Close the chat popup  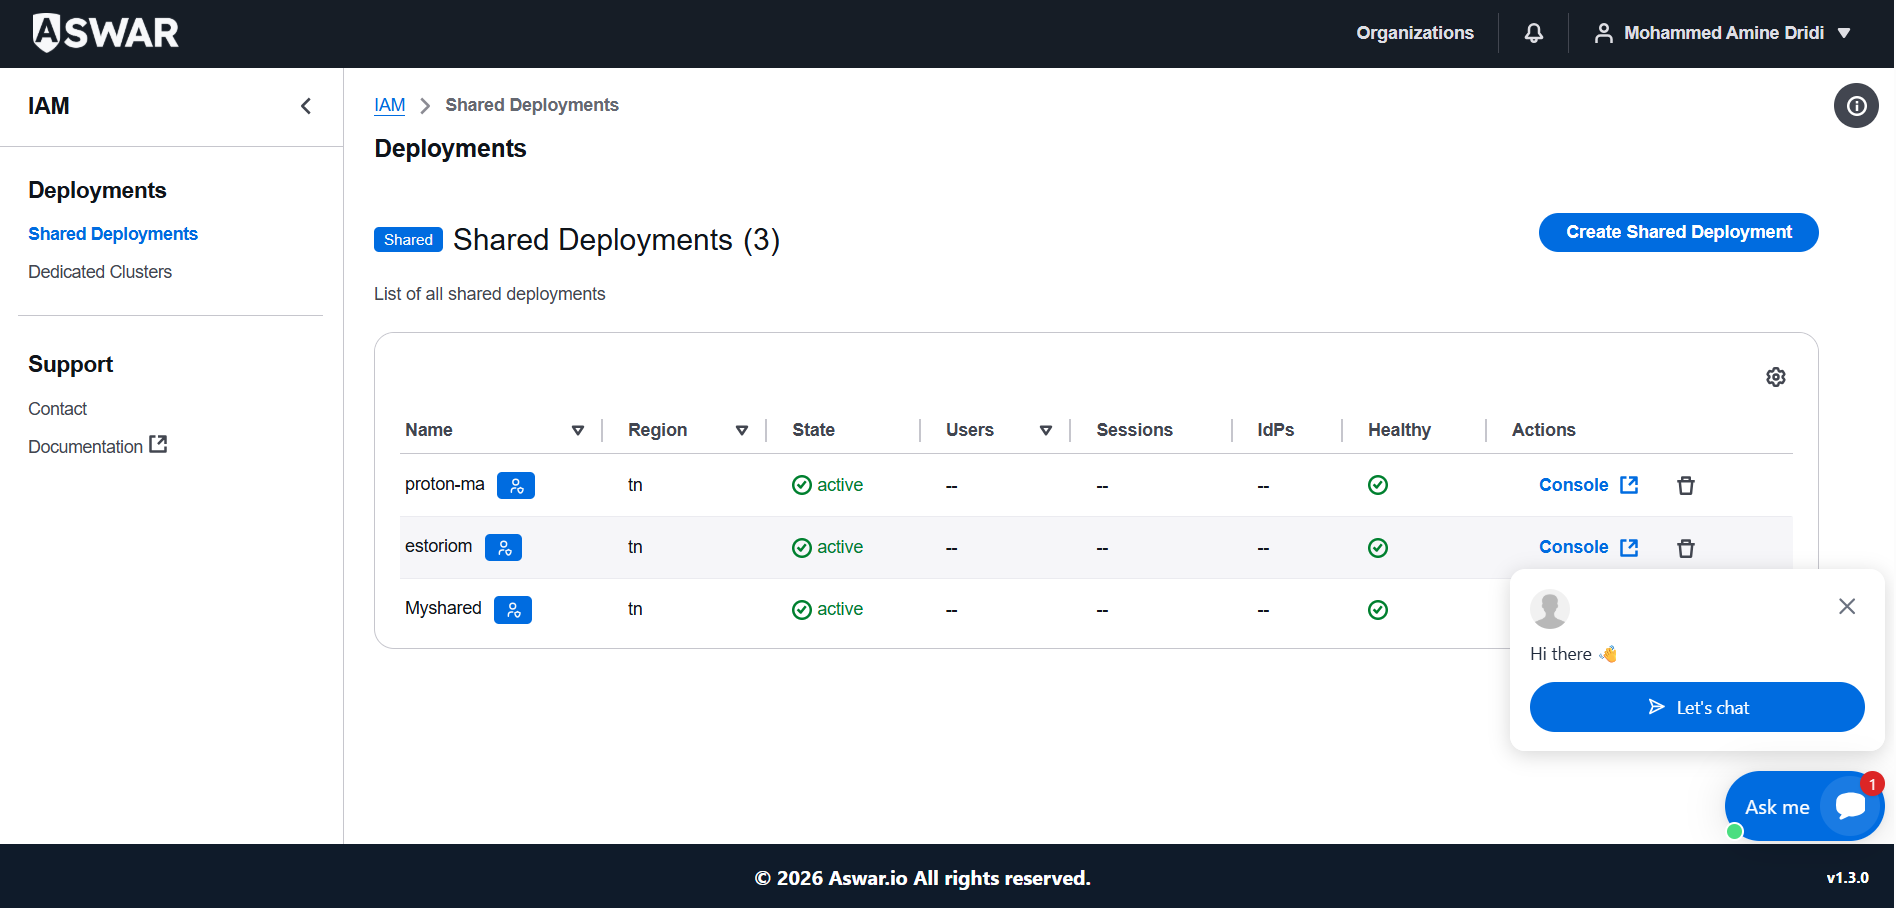click(1846, 606)
